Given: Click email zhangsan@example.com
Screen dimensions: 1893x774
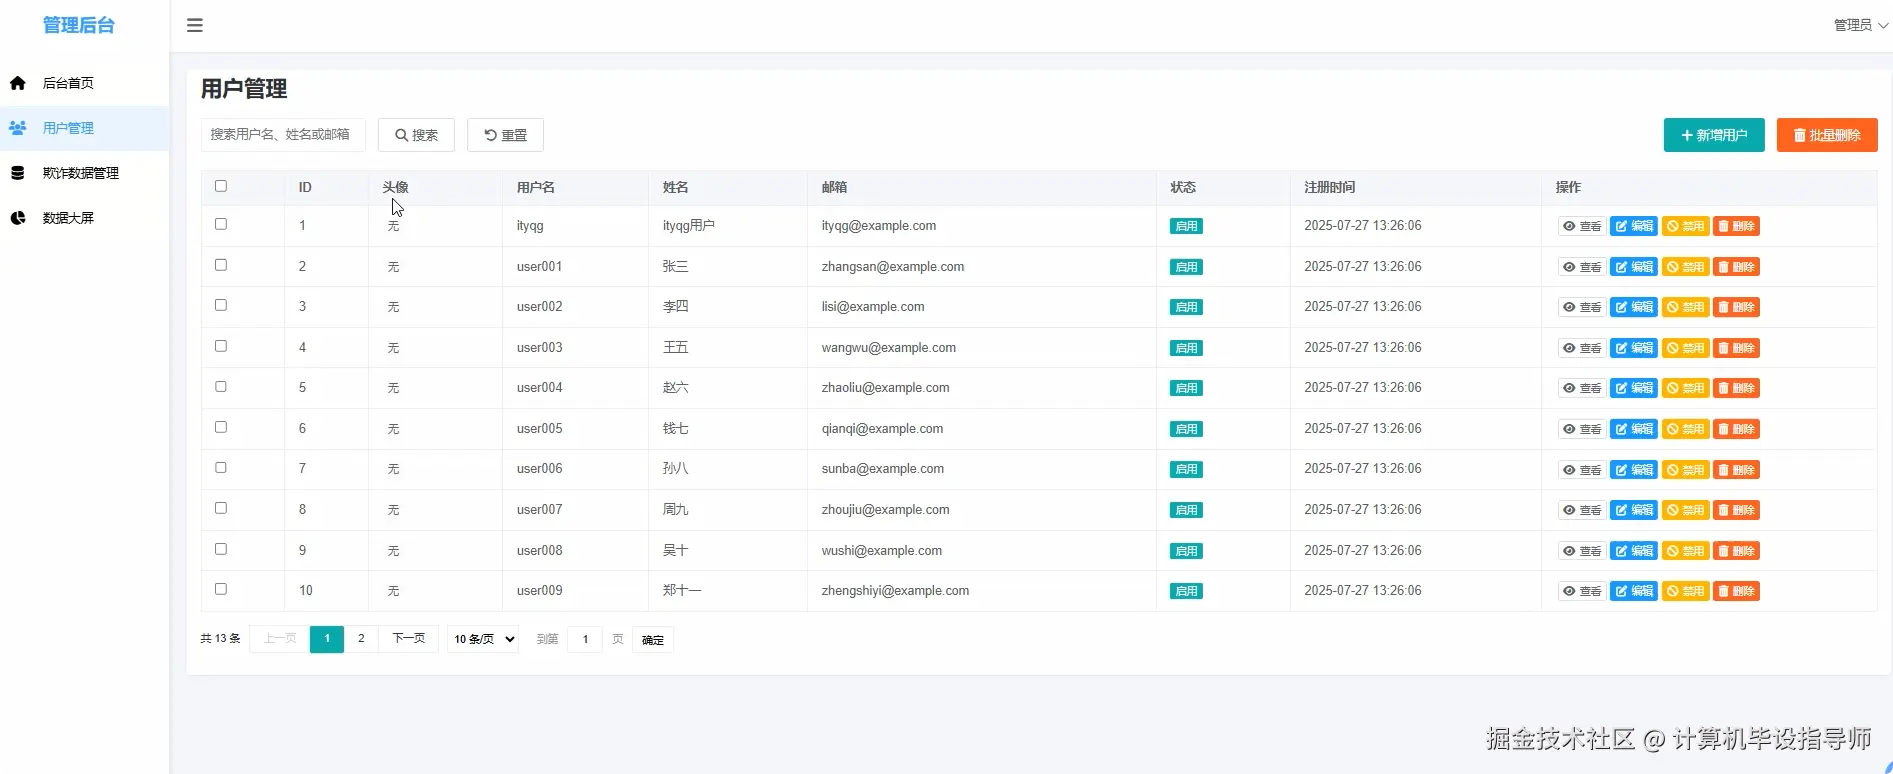Looking at the screenshot, I should point(893,267).
